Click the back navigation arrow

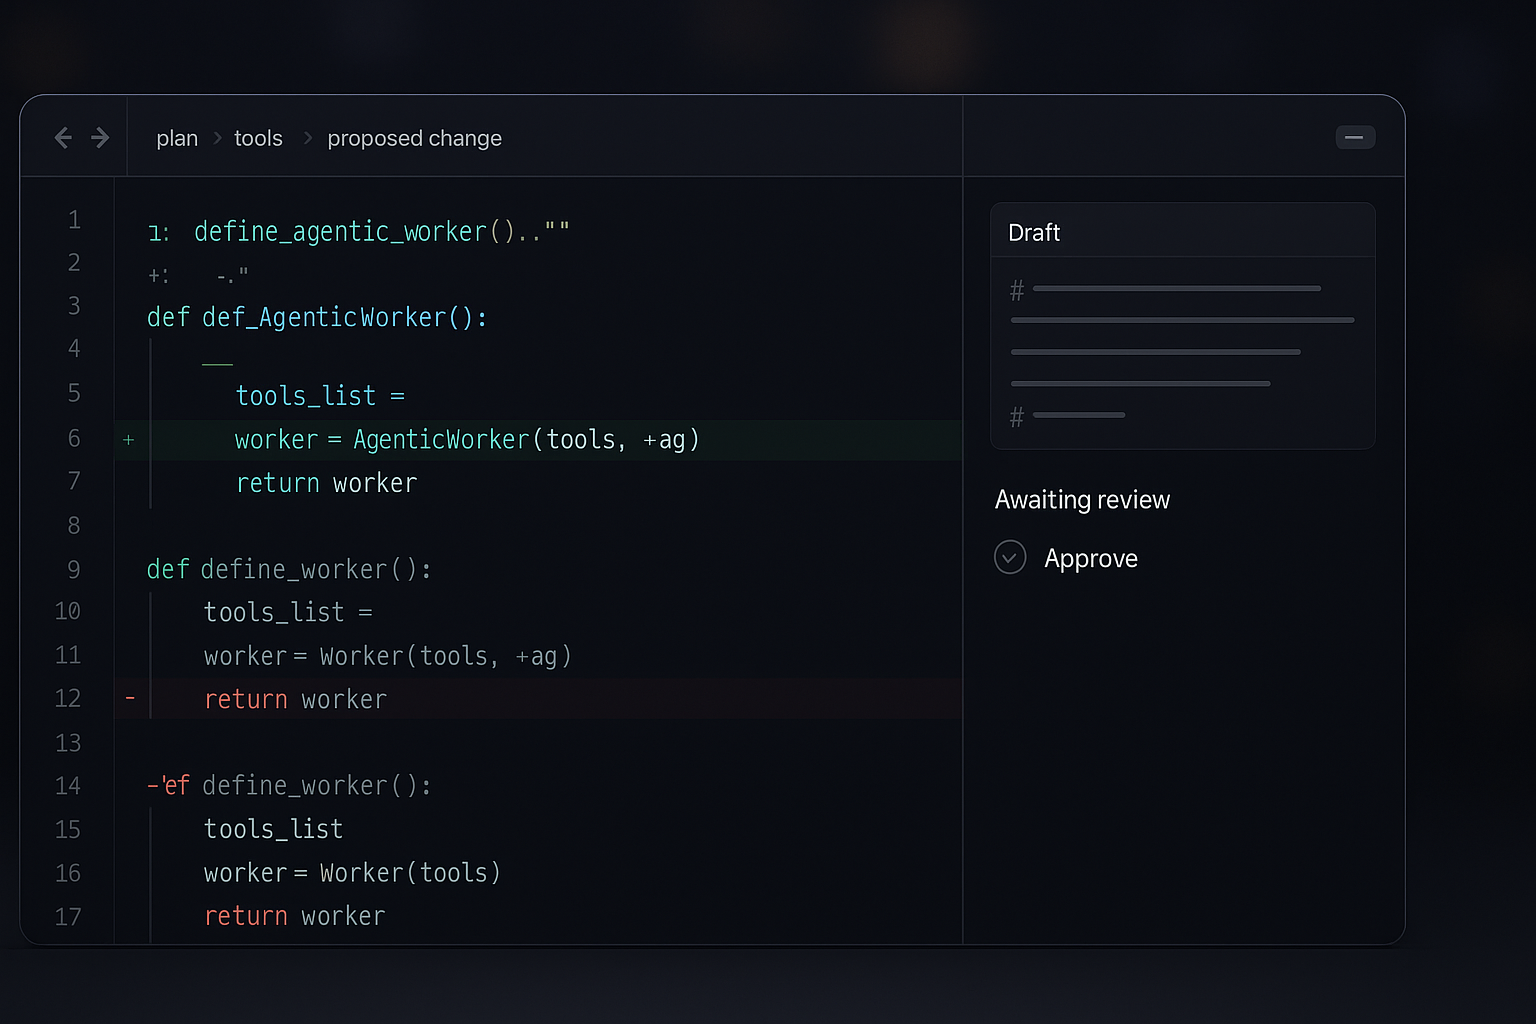pyautogui.click(x=63, y=138)
